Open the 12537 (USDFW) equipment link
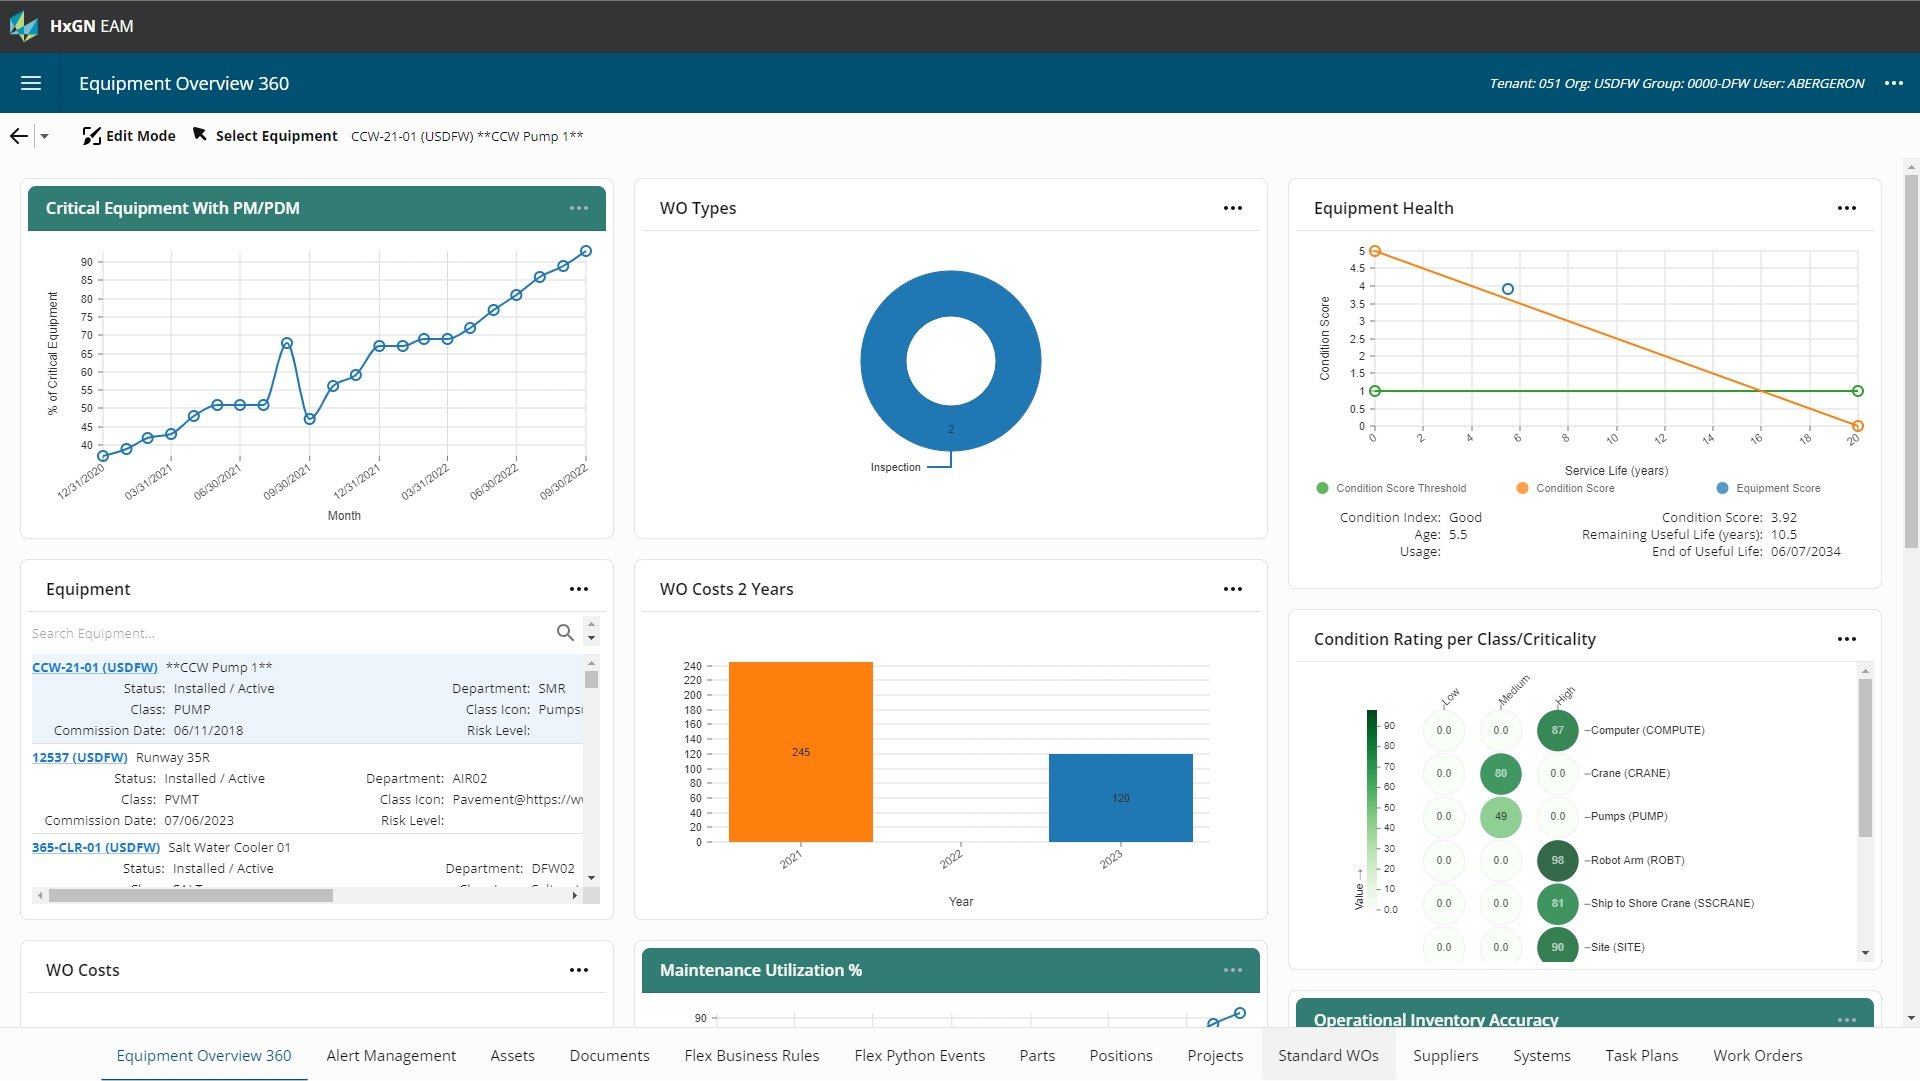The image size is (1920, 1081). (x=80, y=757)
